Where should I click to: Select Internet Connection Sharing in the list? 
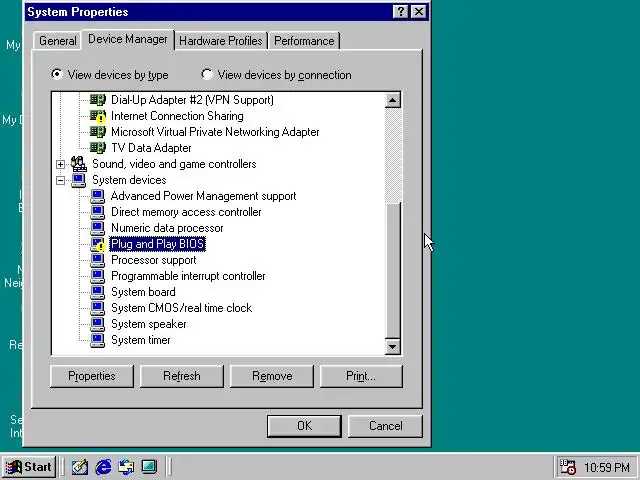(x=177, y=116)
